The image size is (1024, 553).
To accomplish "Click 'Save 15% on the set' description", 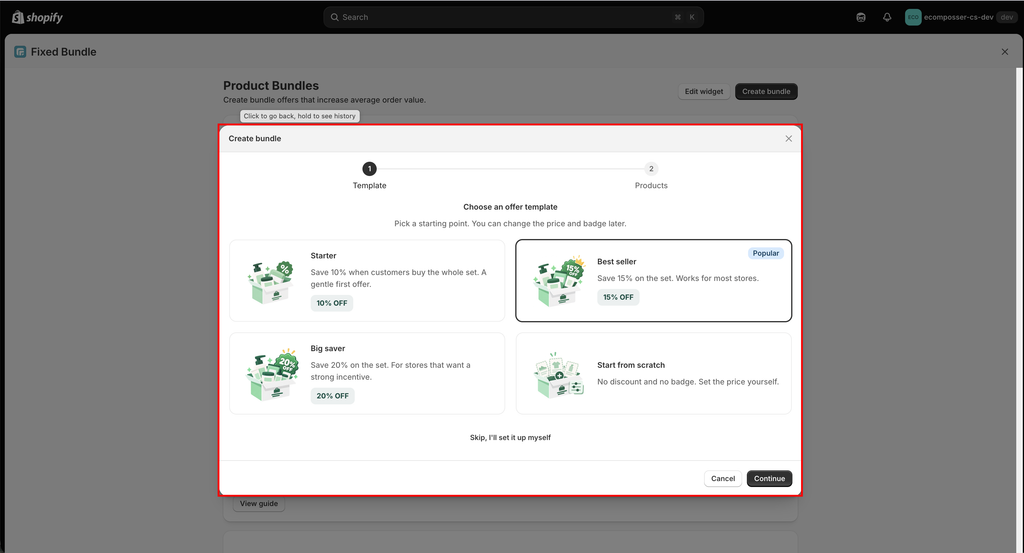I will pyautogui.click(x=678, y=278).
